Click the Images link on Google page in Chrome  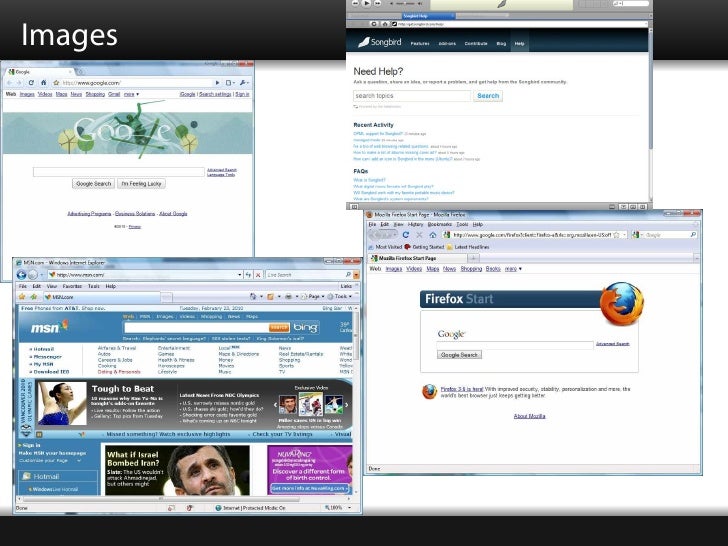click(x=27, y=94)
